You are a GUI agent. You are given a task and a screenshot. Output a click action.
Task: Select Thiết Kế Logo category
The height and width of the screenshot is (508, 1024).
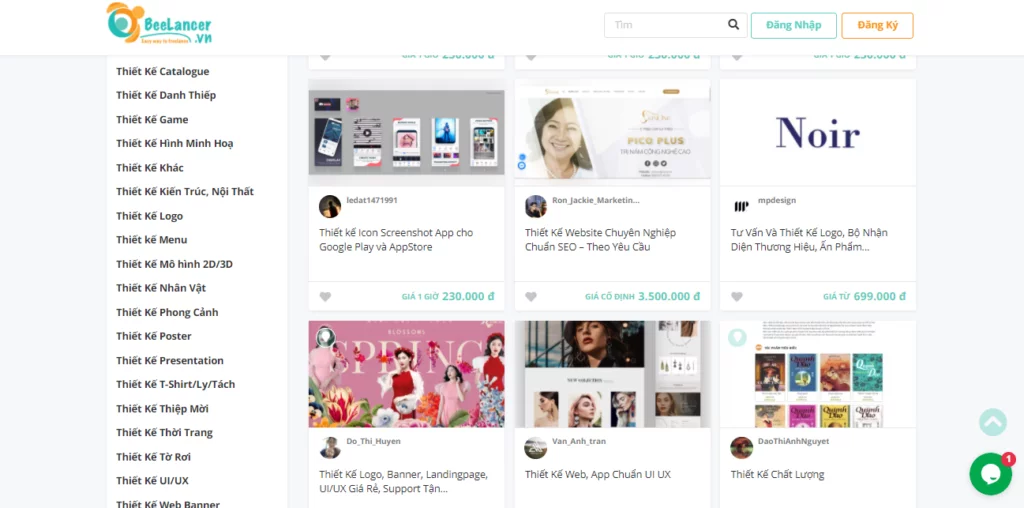pyautogui.click(x=150, y=216)
